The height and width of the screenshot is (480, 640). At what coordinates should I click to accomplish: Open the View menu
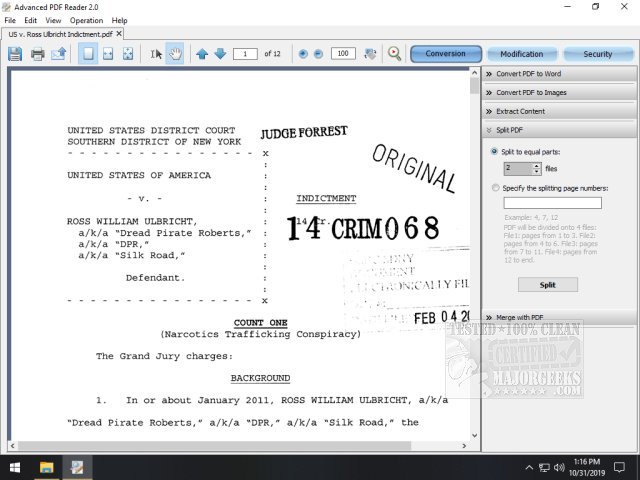pos(53,20)
